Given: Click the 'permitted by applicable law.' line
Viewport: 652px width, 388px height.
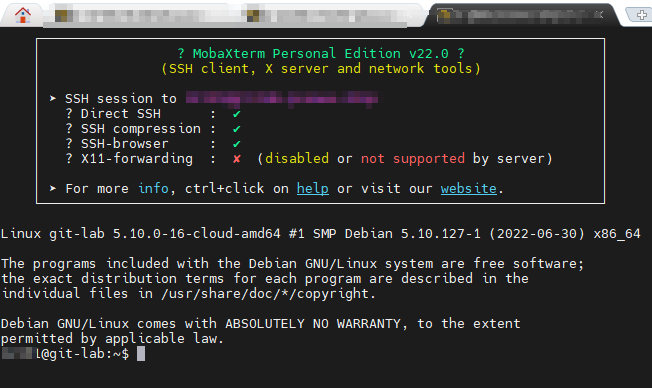Looking at the screenshot, I should point(112,339).
